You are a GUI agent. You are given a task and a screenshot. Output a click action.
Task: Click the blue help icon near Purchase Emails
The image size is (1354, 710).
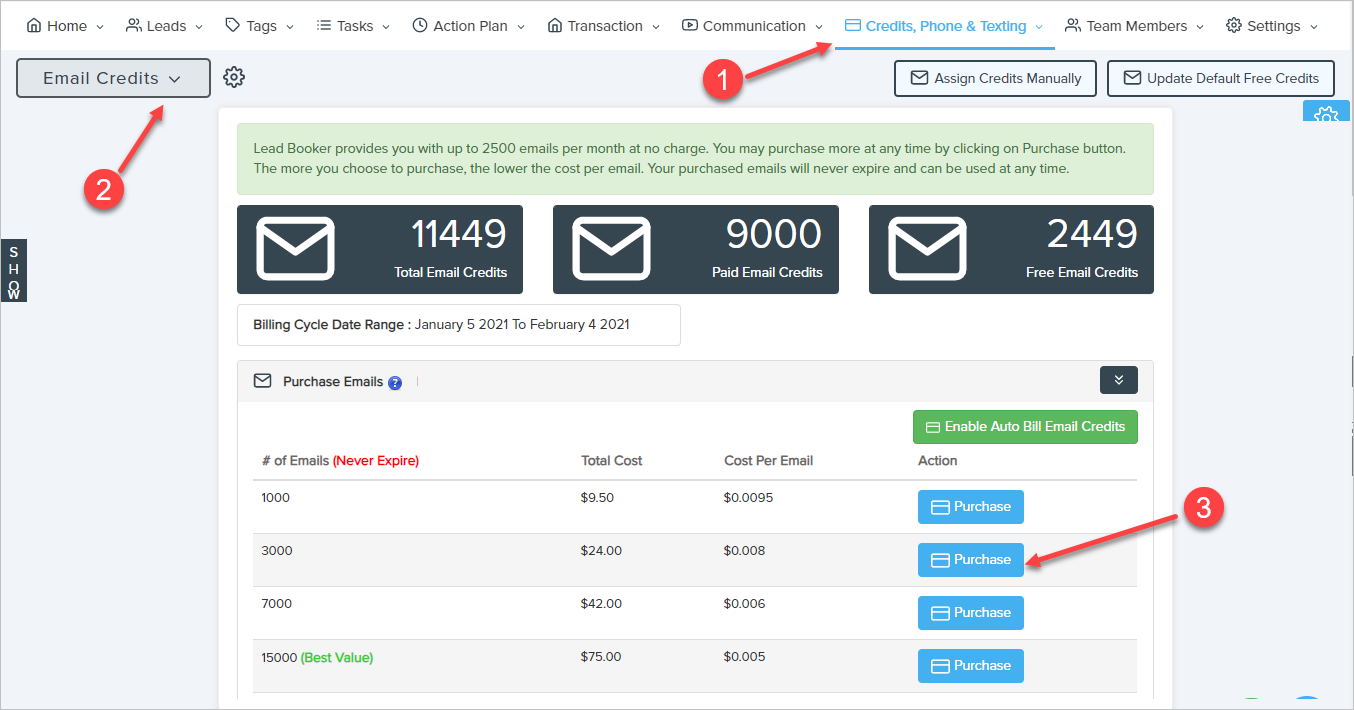395,382
